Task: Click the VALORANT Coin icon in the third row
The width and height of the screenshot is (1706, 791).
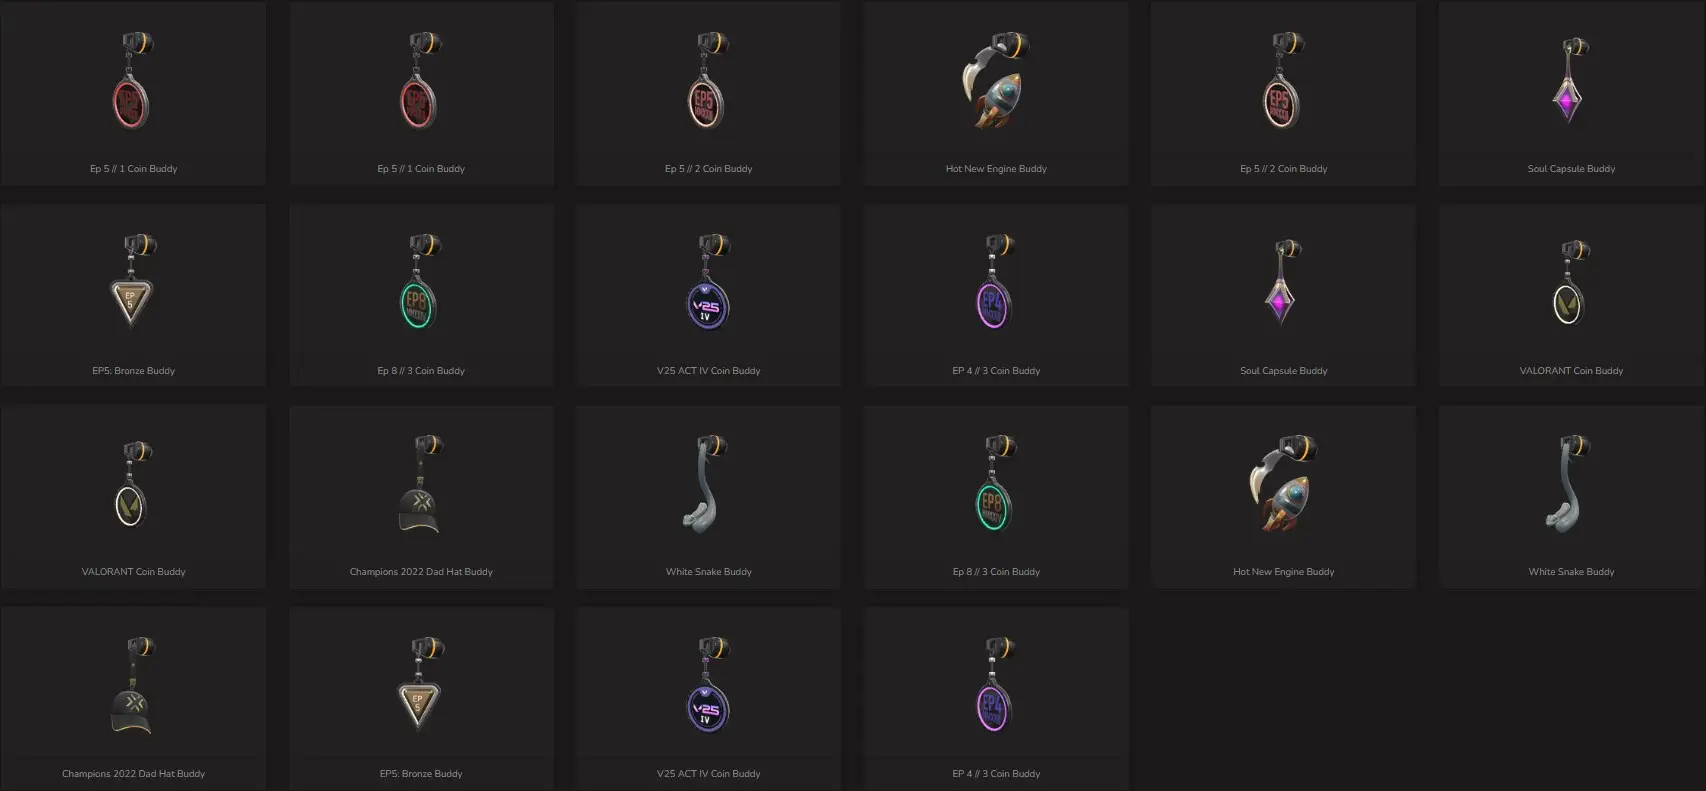Action: click(x=134, y=484)
